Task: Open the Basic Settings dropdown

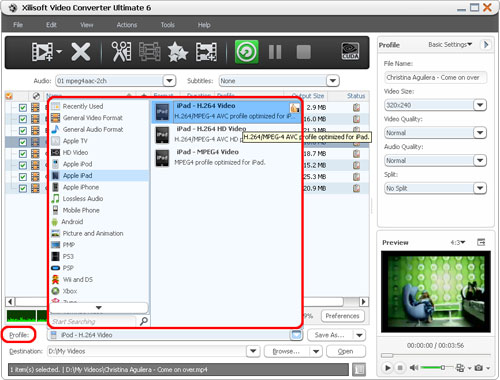Action: [450, 44]
